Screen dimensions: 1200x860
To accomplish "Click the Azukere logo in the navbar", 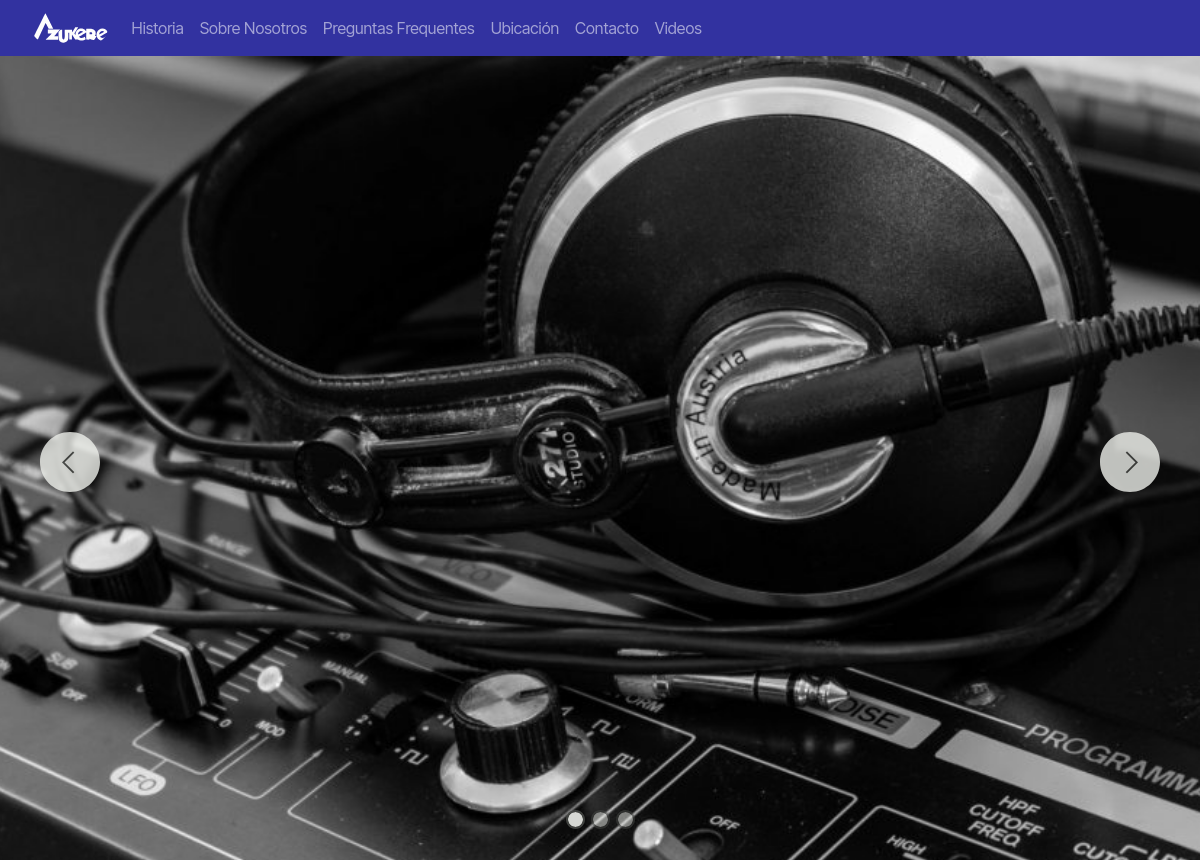I will pyautogui.click(x=70, y=28).
